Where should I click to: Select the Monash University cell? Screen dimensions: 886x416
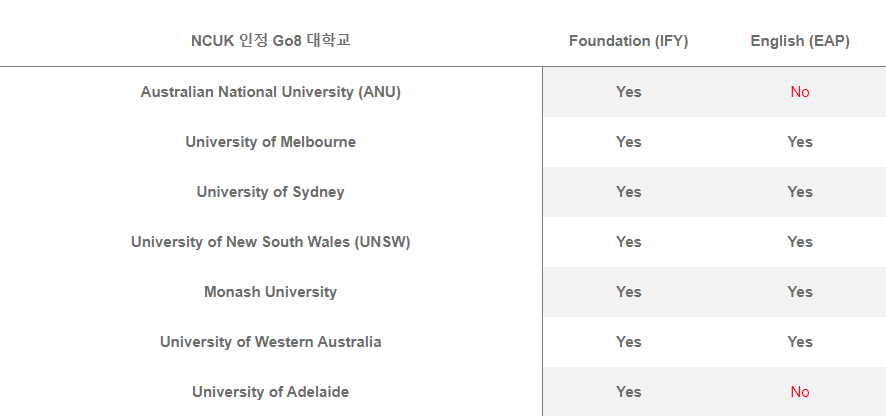tap(271, 292)
